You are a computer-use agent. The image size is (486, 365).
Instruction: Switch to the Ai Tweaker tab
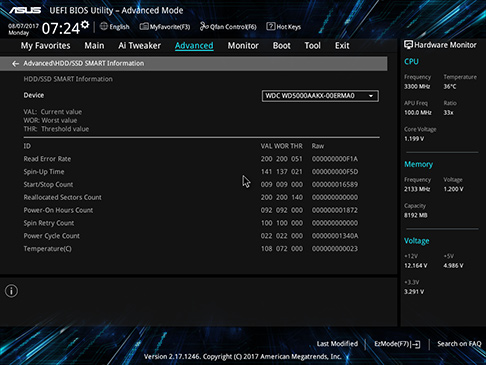point(139,46)
